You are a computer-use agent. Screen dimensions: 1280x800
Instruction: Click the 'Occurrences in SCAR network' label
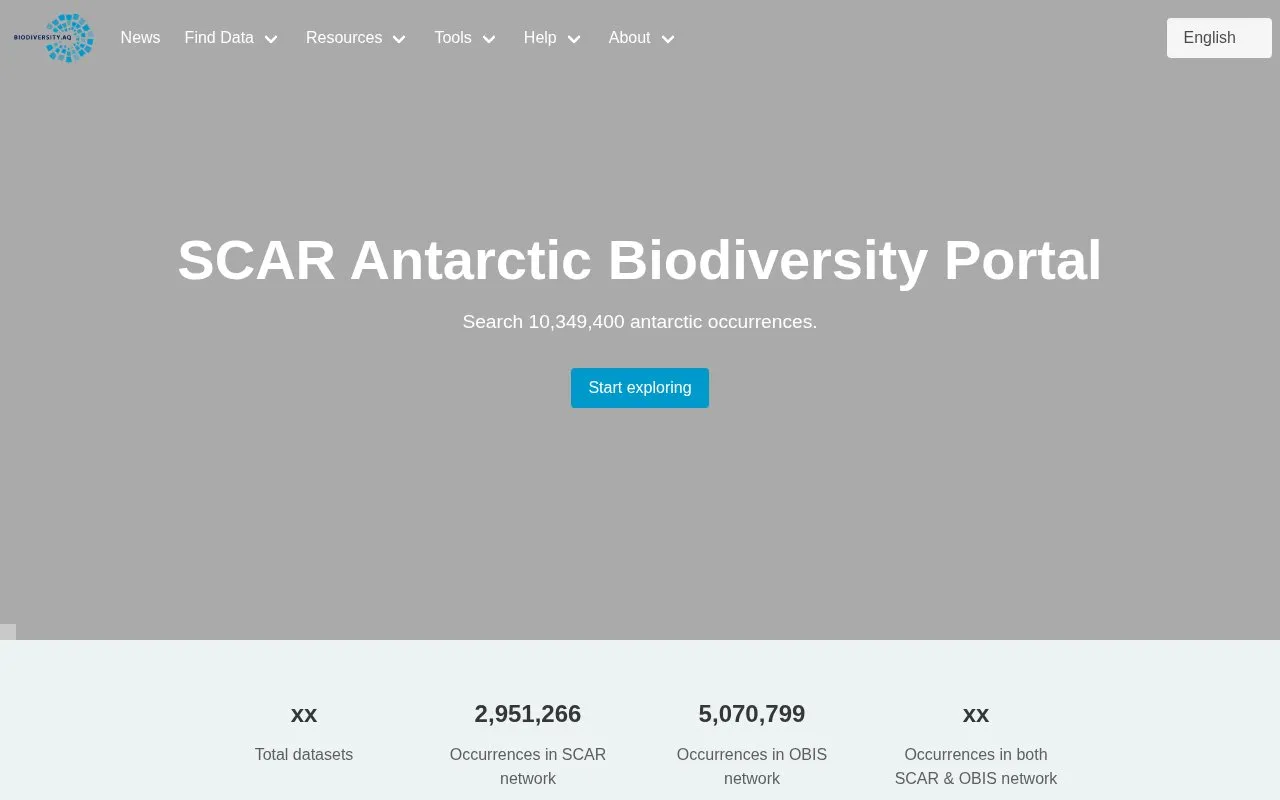tap(528, 767)
